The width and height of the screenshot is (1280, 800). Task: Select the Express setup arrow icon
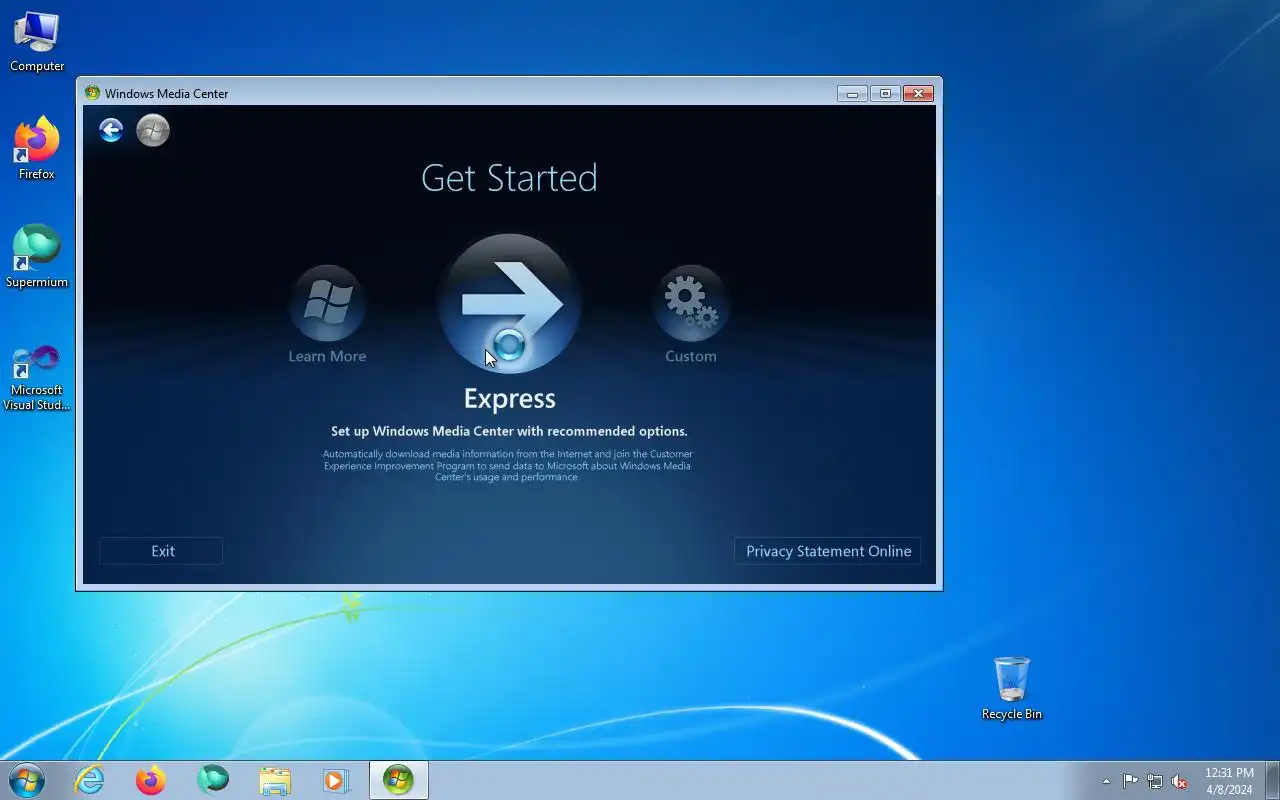[509, 304]
